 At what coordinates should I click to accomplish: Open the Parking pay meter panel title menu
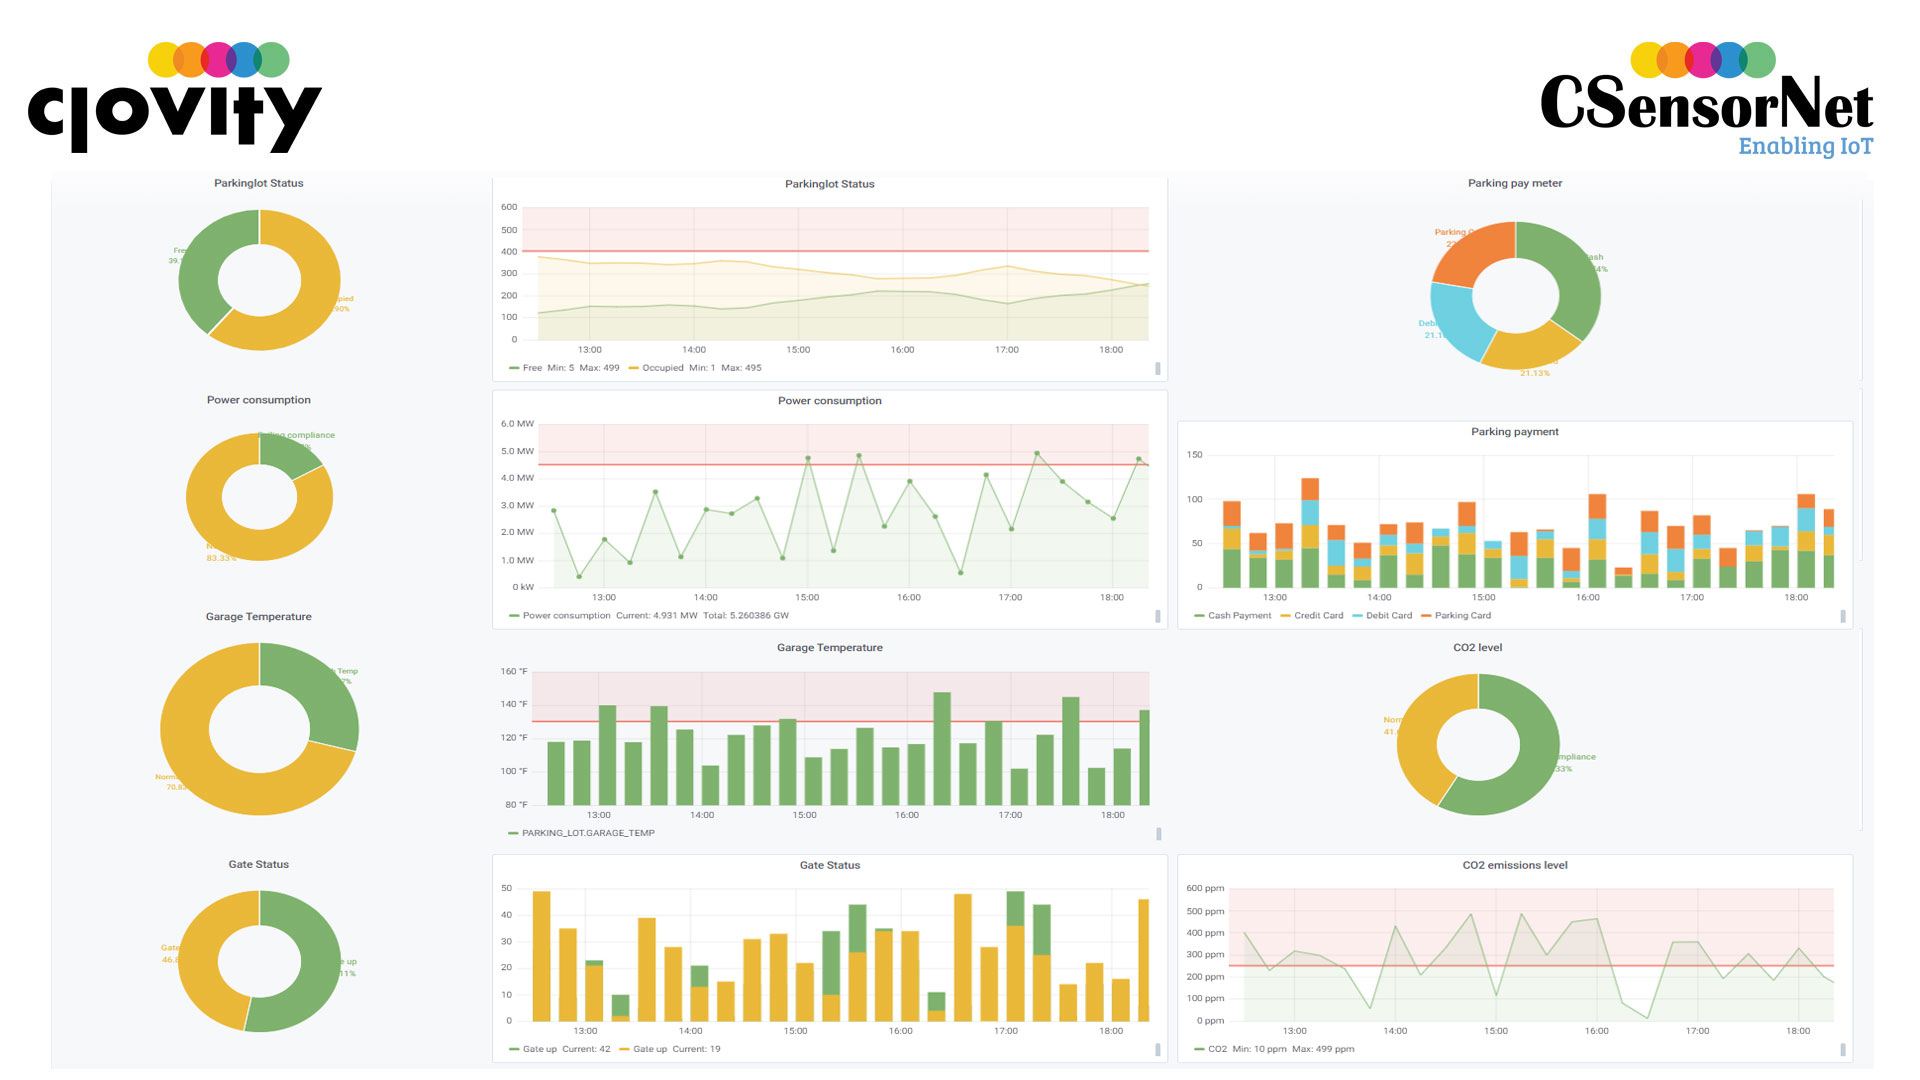click(1514, 183)
